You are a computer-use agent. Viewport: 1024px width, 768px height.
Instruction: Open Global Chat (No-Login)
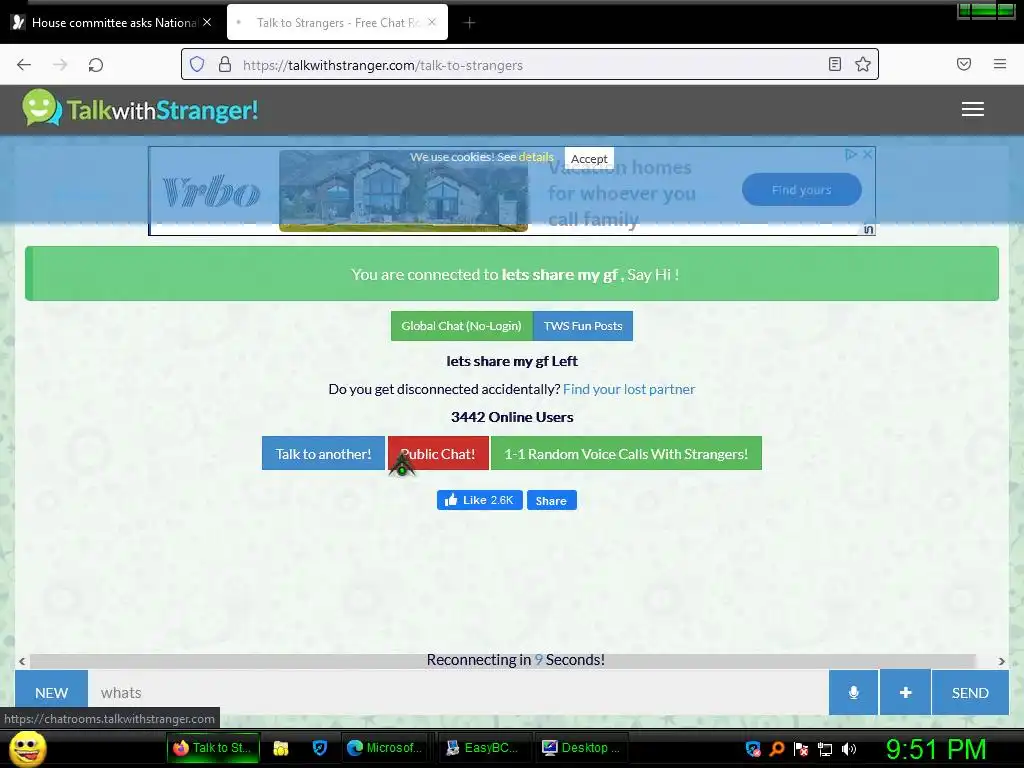pos(462,326)
